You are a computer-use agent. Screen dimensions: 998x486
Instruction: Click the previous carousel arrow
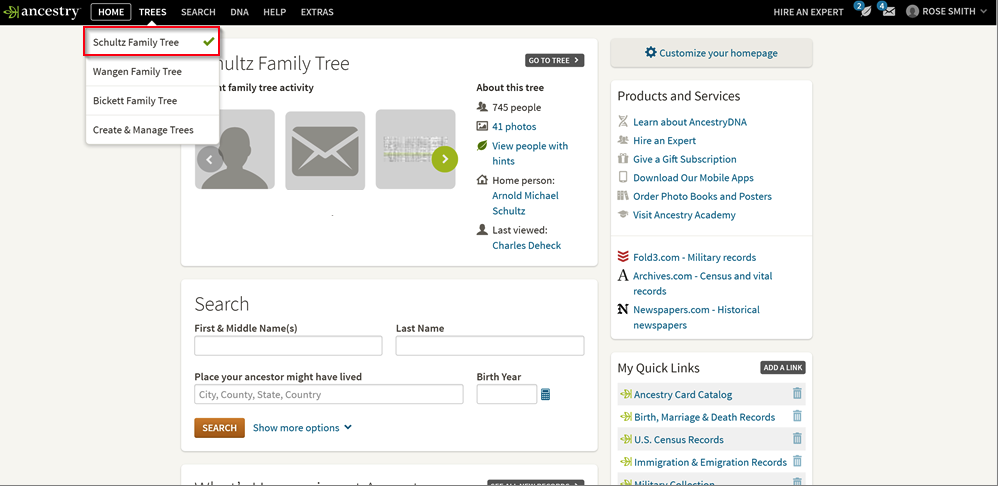tap(209, 158)
